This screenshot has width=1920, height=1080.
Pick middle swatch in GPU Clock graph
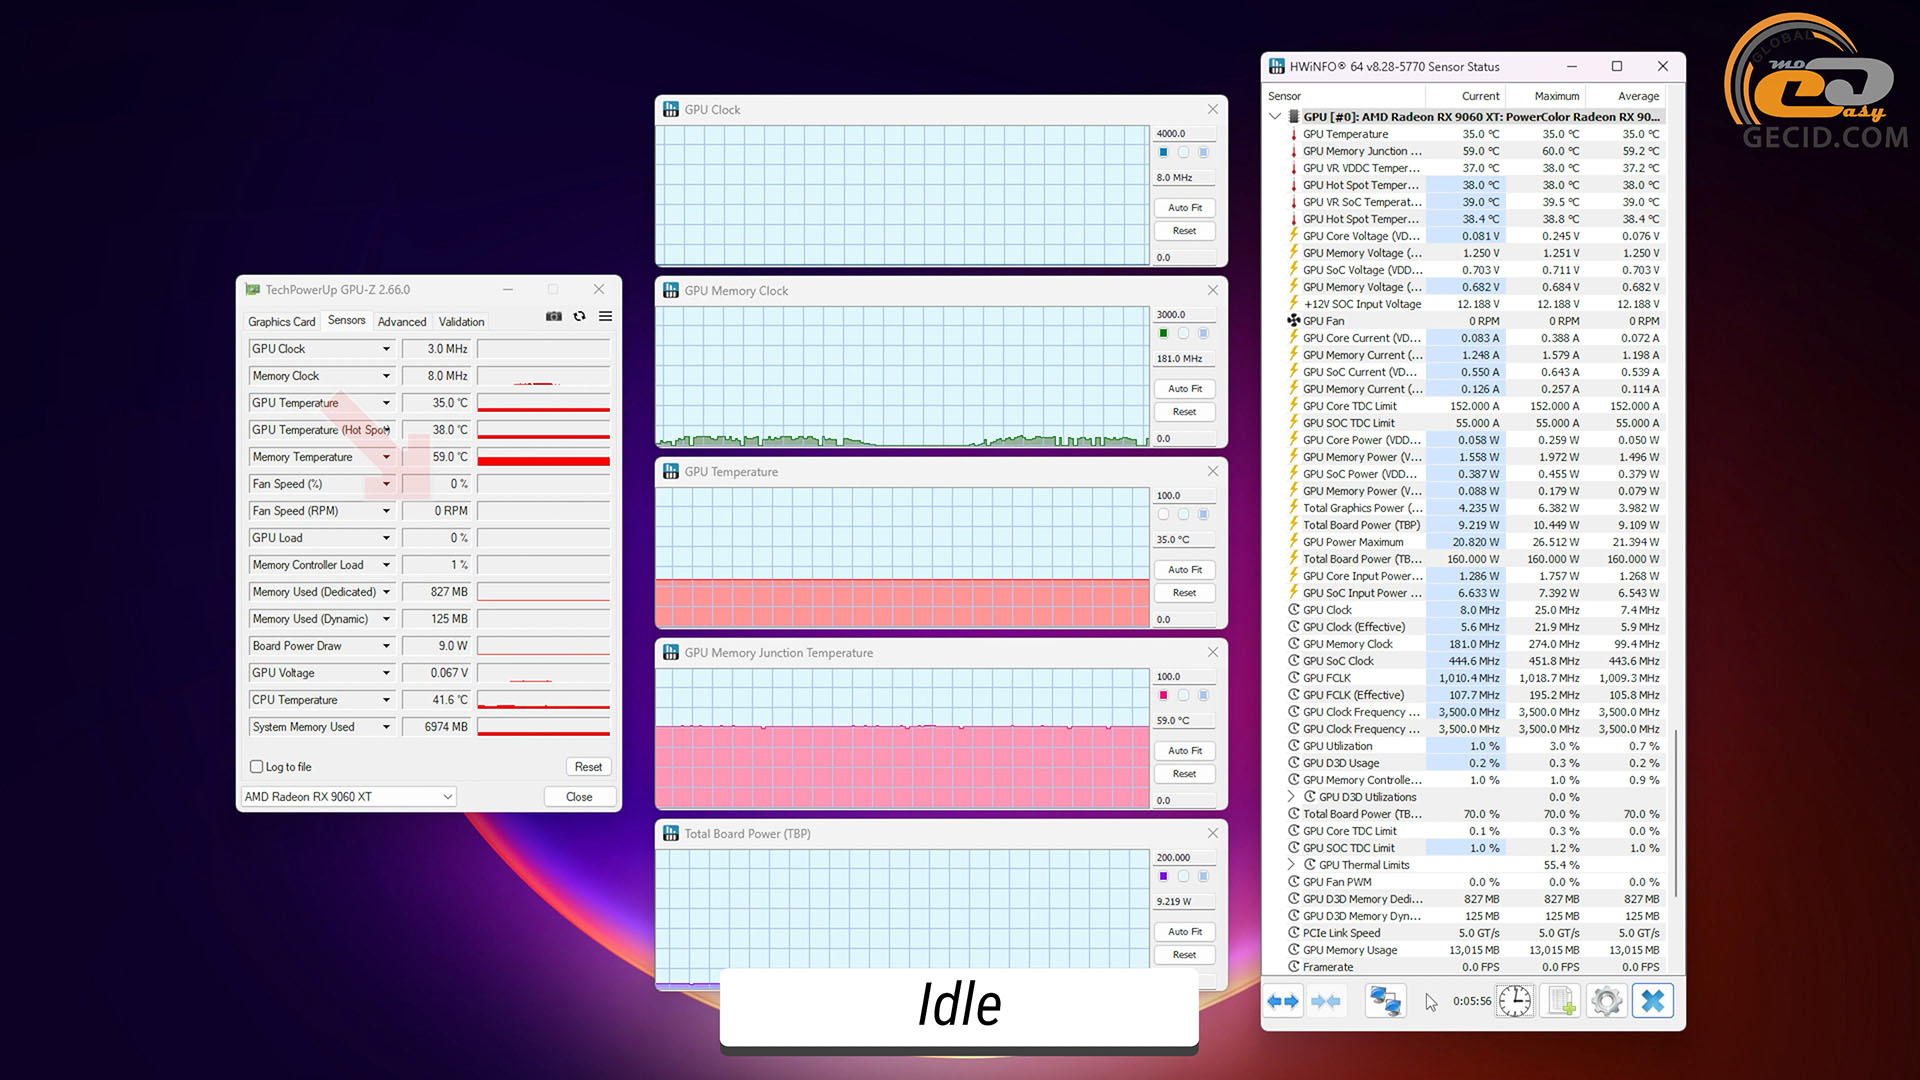[1183, 152]
